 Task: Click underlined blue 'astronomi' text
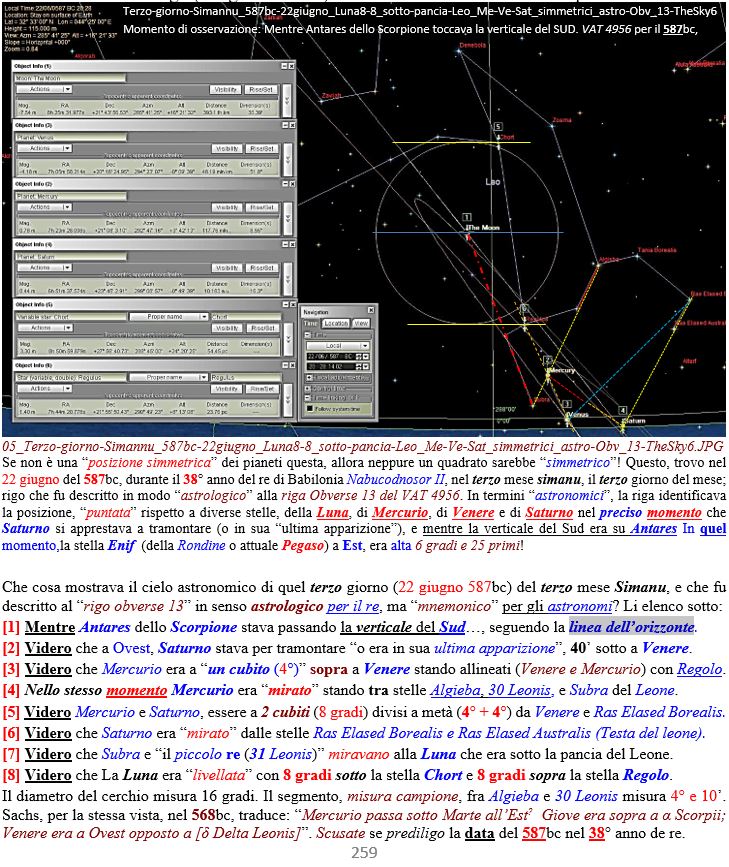click(x=579, y=607)
